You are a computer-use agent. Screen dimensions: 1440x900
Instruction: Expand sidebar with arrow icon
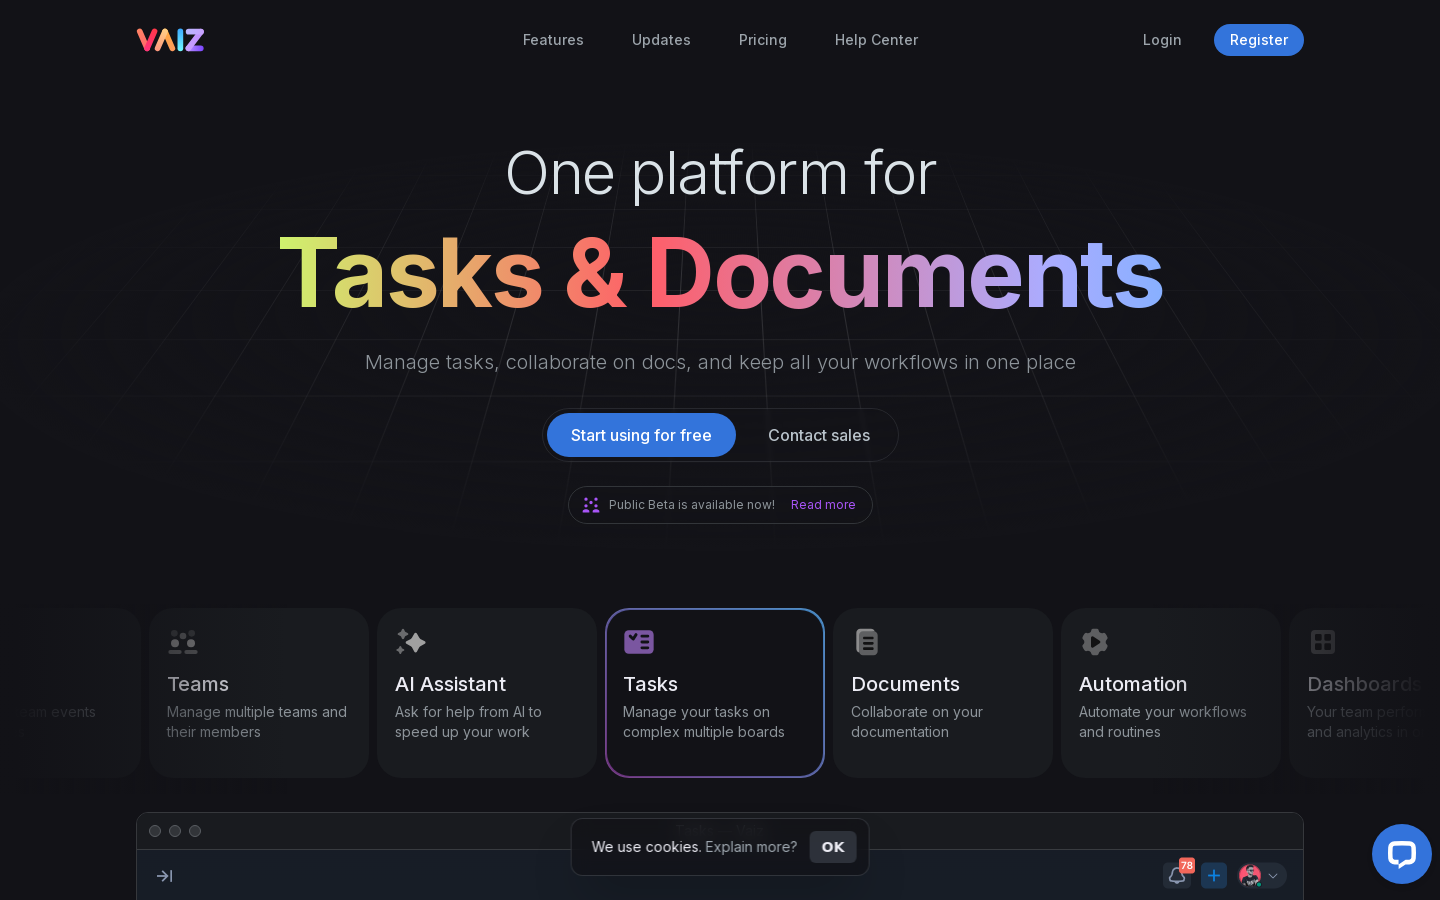[165, 876]
